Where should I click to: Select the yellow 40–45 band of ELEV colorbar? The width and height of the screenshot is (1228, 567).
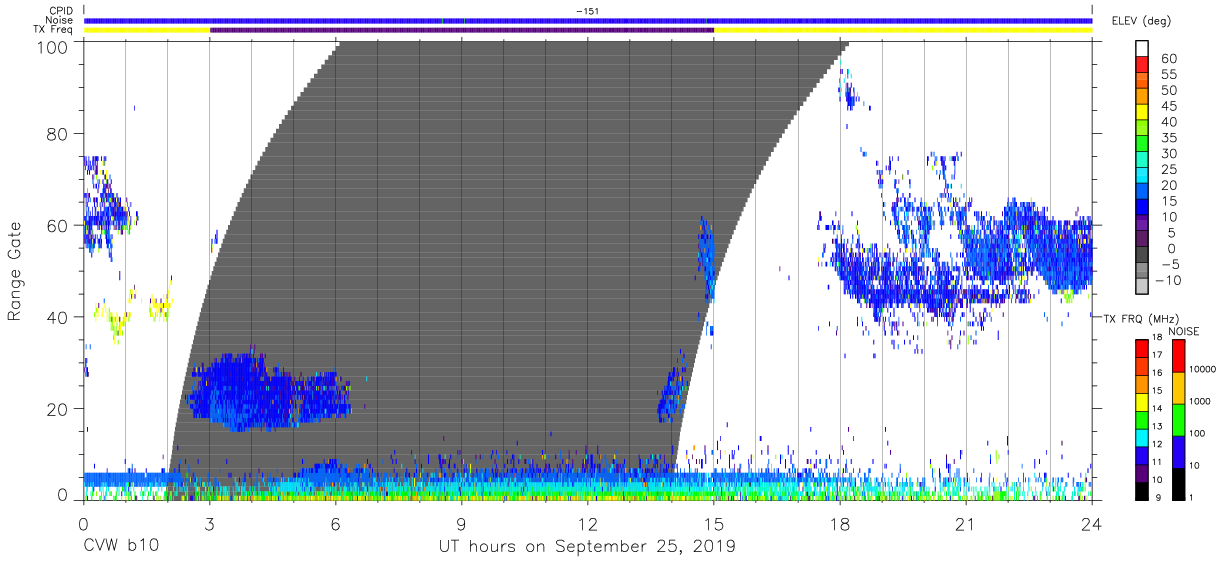(1143, 114)
